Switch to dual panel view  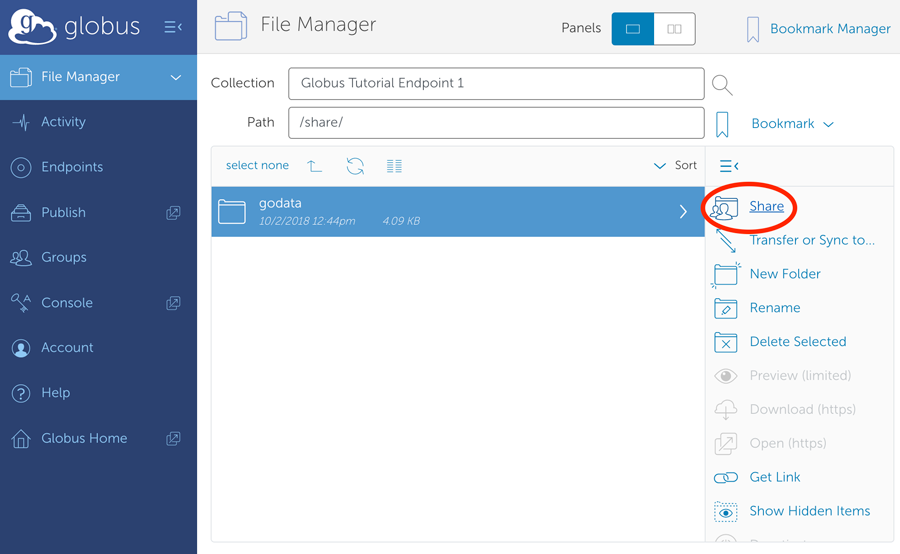674,29
